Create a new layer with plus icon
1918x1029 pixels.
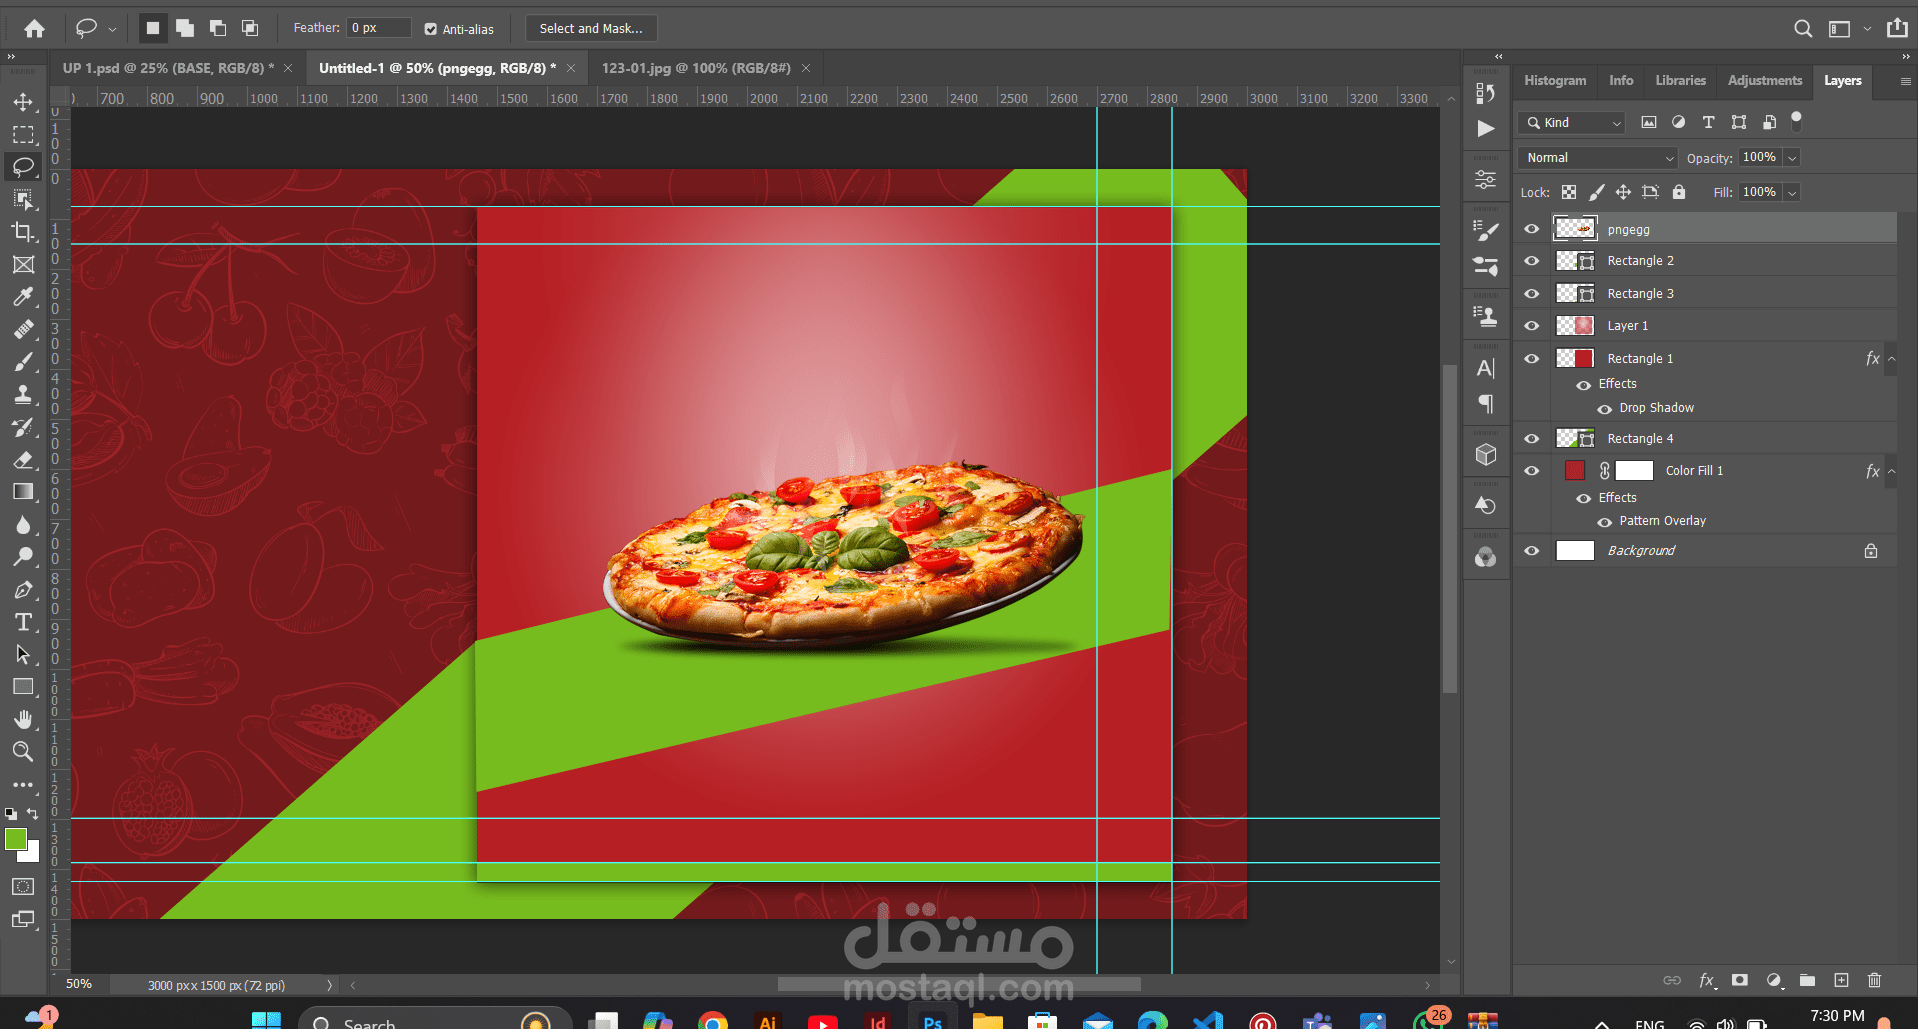[1841, 980]
